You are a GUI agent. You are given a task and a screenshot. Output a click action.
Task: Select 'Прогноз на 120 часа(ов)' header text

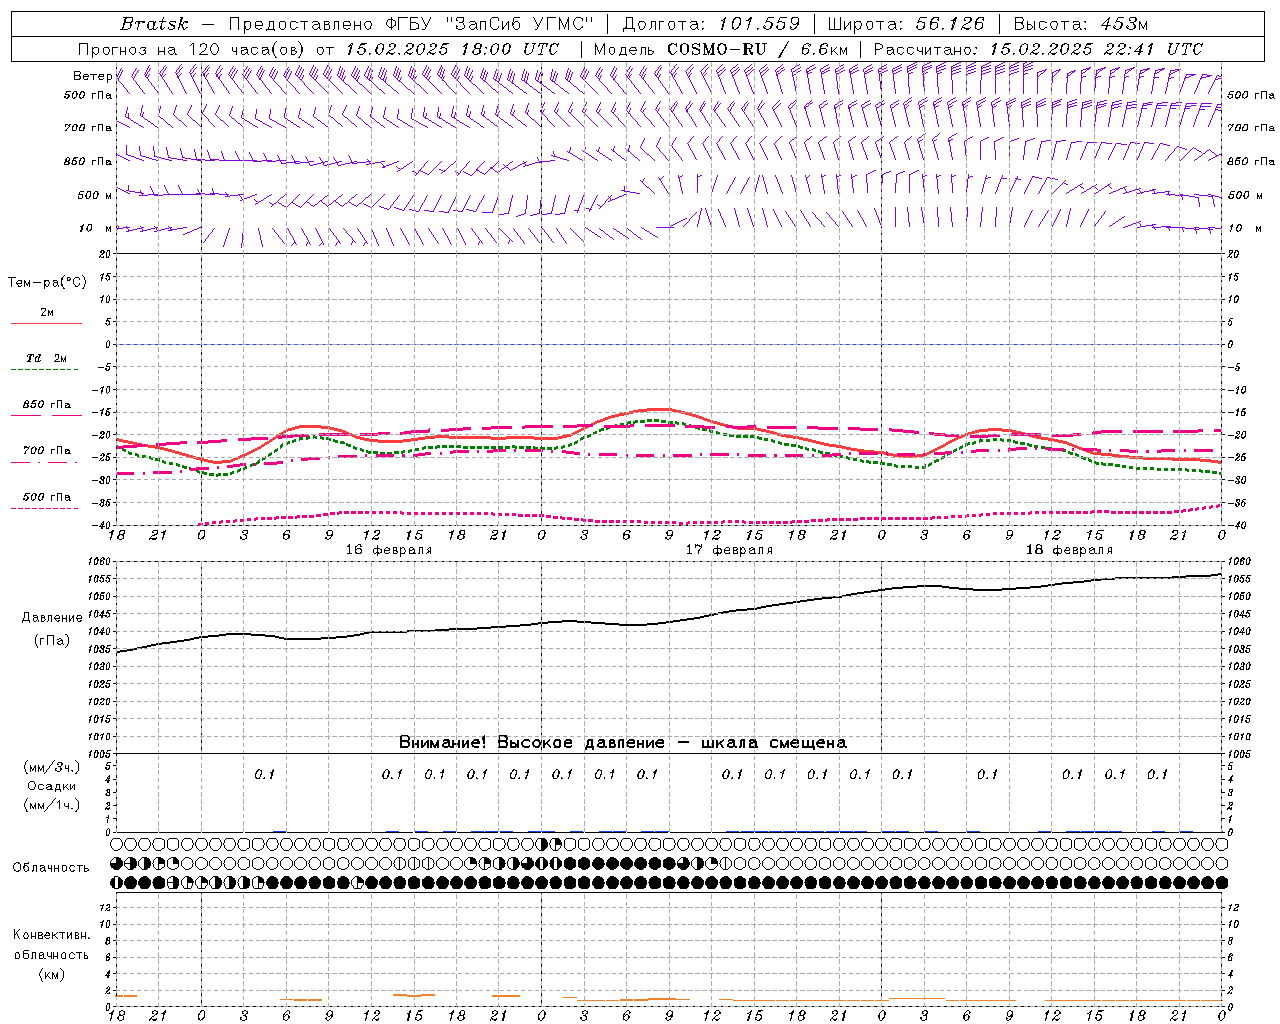pyautogui.click(x=192, y=49)
